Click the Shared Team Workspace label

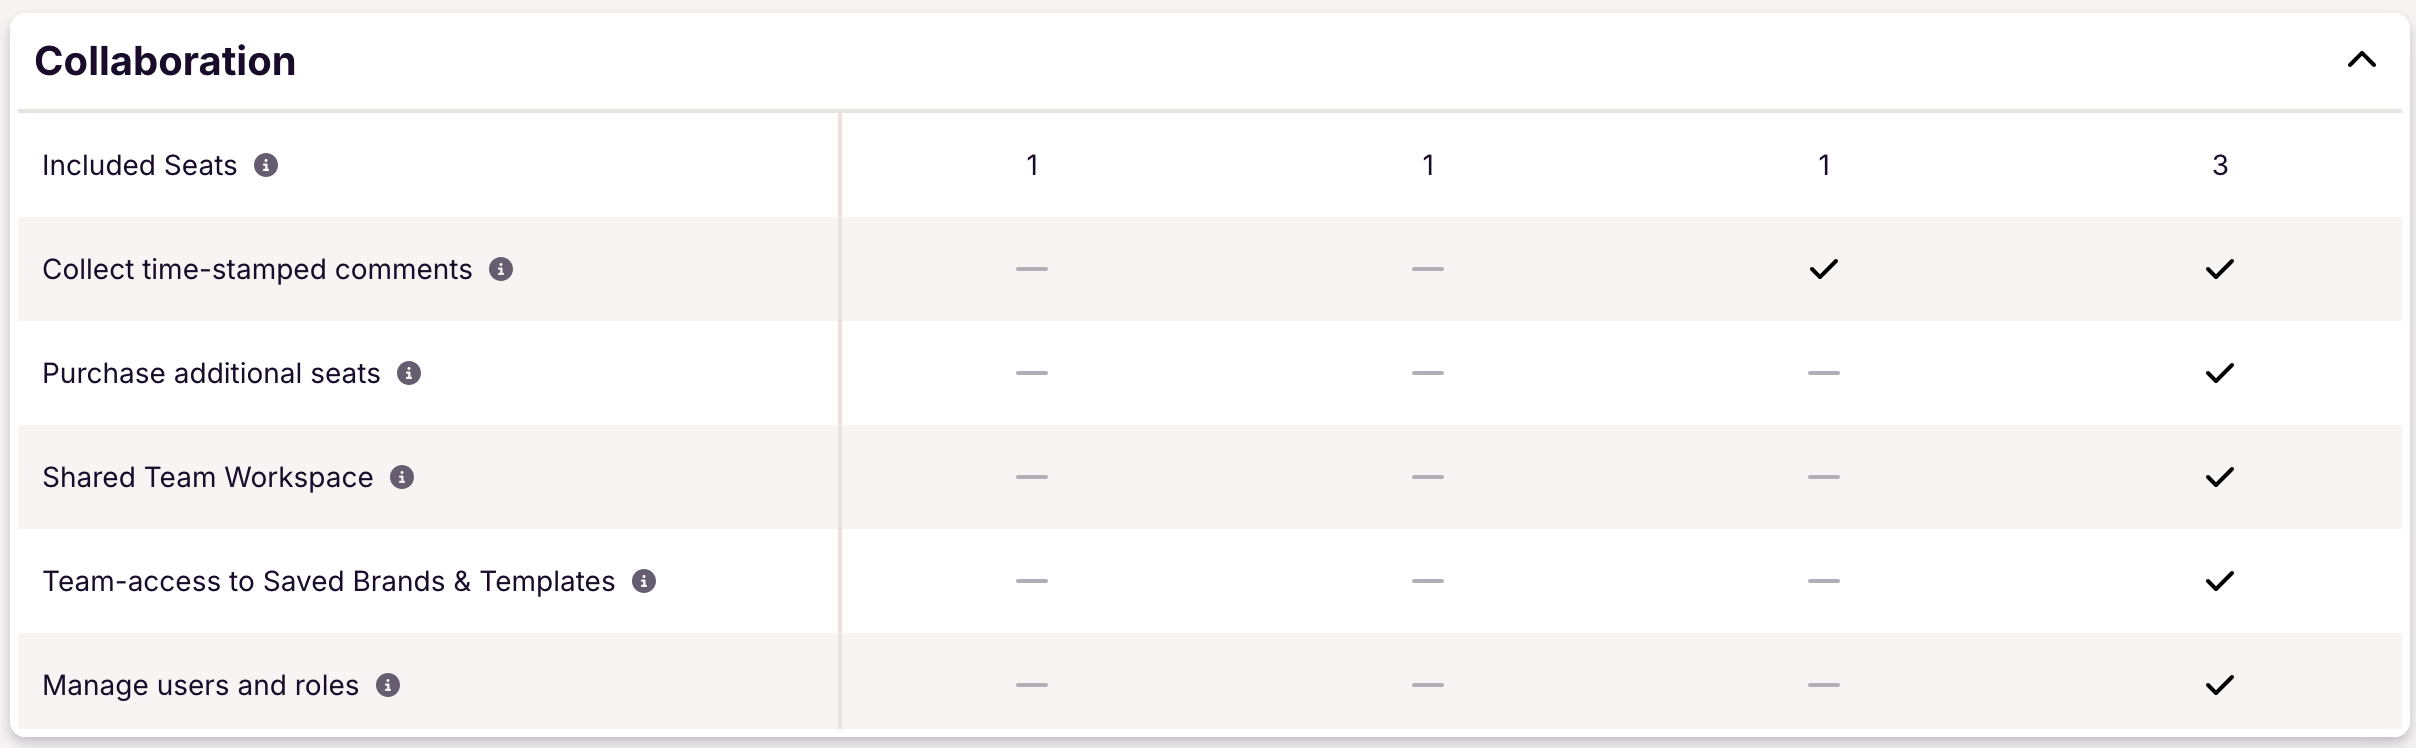tap(208, 477)
